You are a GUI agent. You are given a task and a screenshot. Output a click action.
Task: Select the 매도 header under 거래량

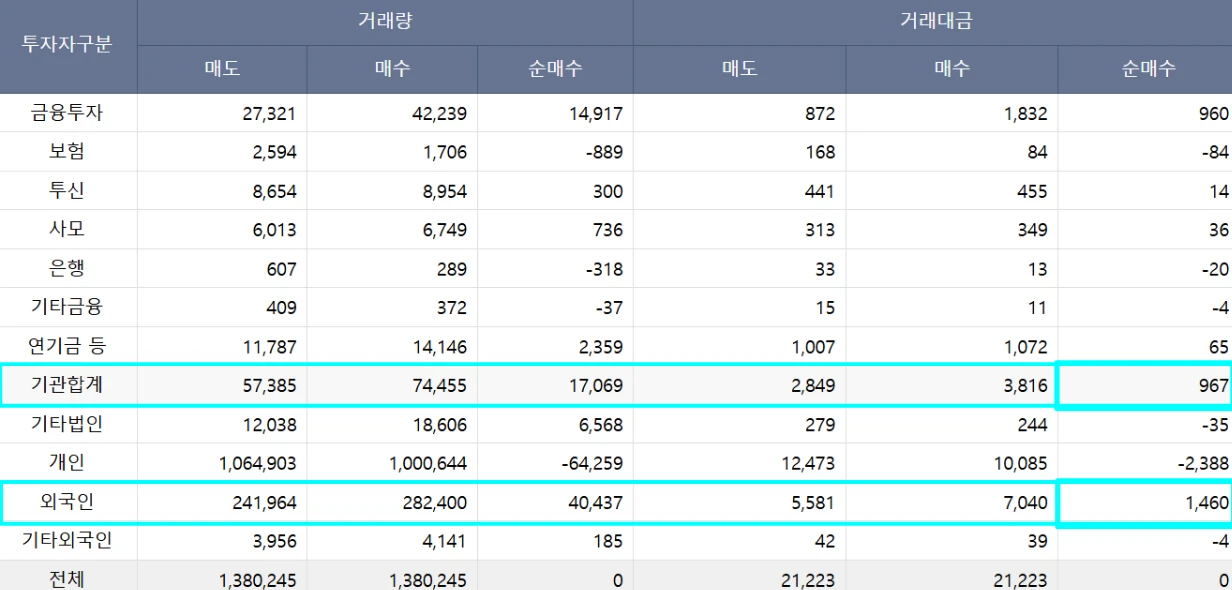tap(222, 69)
